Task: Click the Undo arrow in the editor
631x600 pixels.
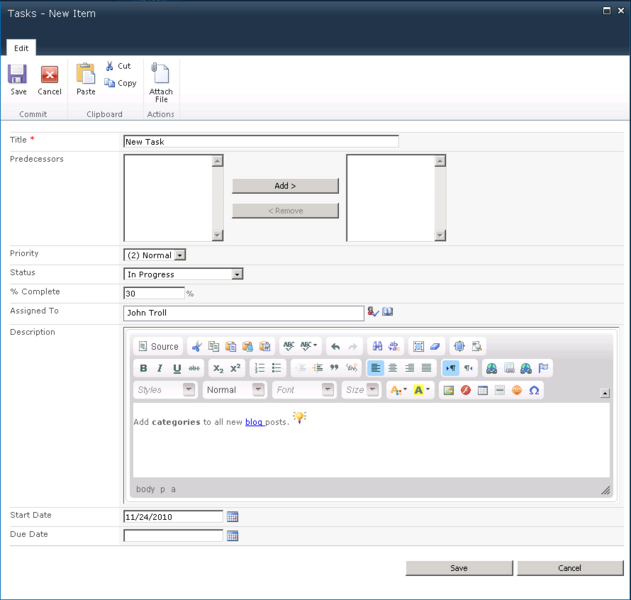Action: (335, 346)
